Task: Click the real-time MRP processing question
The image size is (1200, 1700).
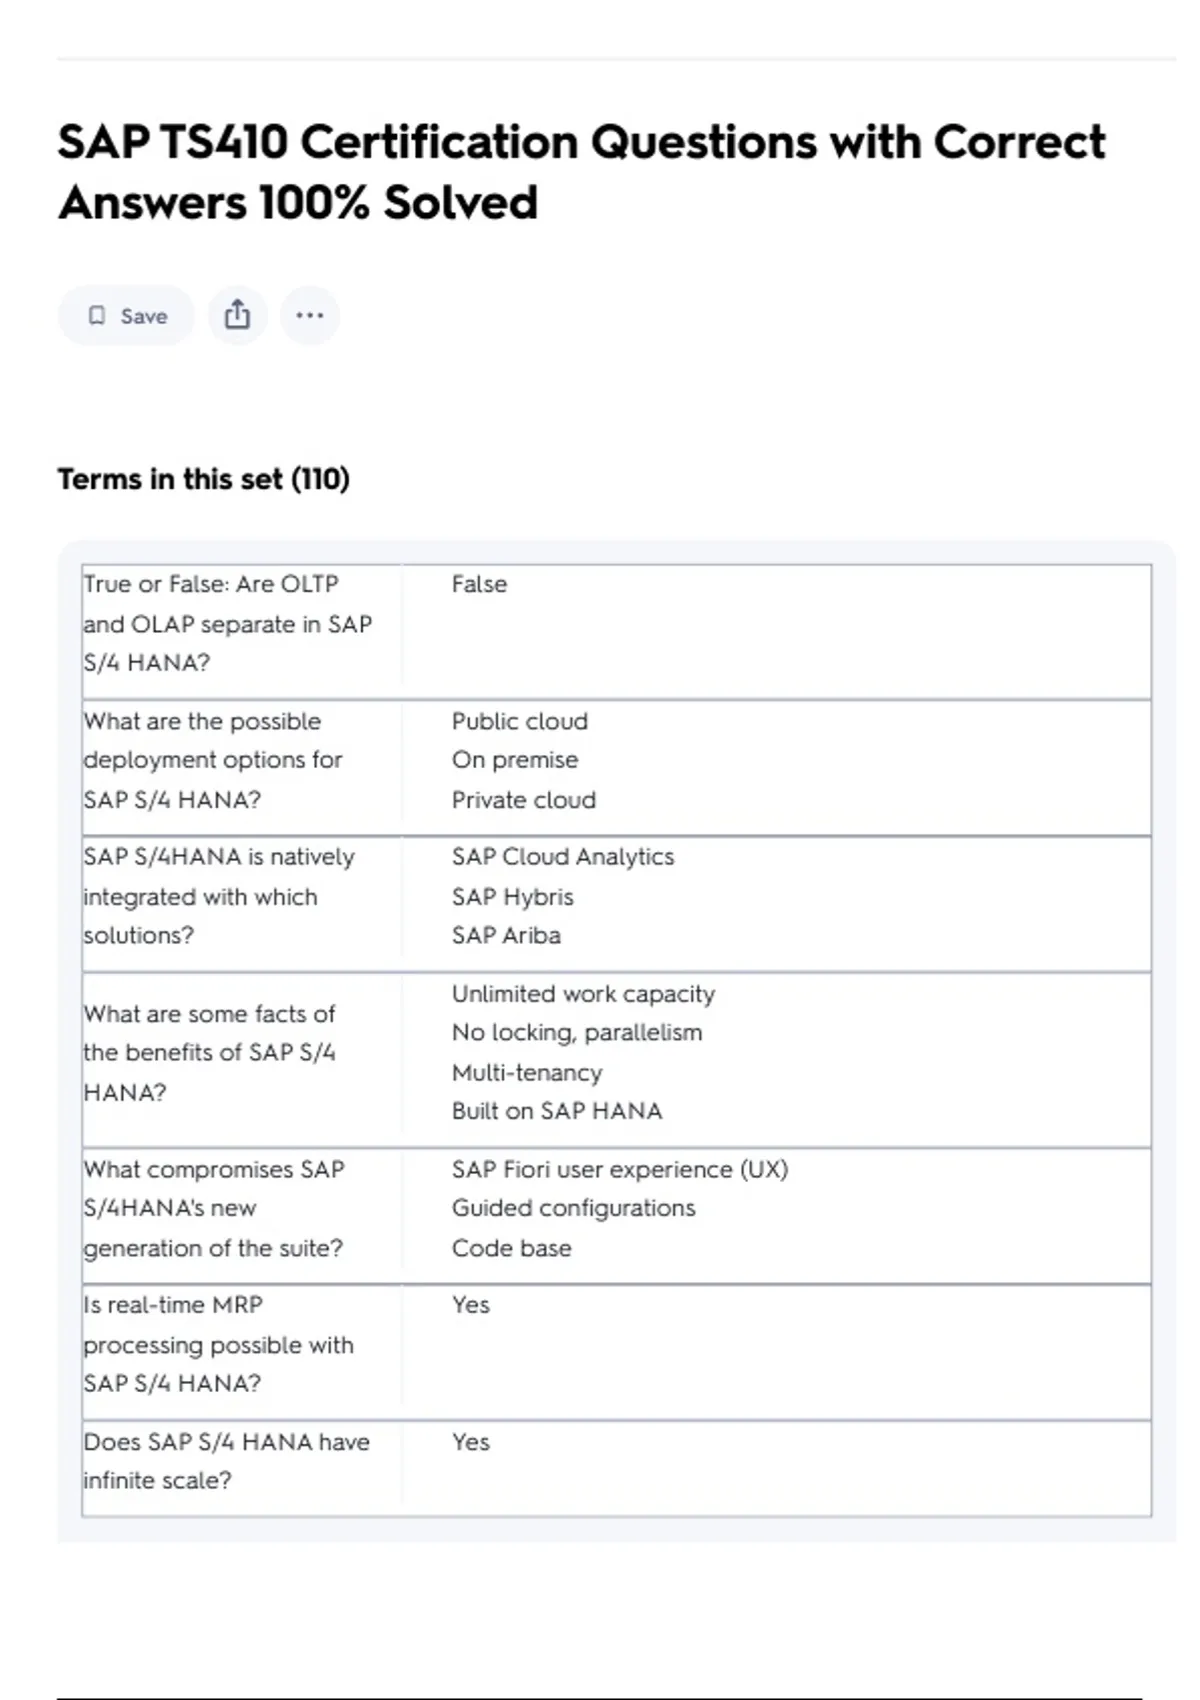Action: pos(219,1344)
